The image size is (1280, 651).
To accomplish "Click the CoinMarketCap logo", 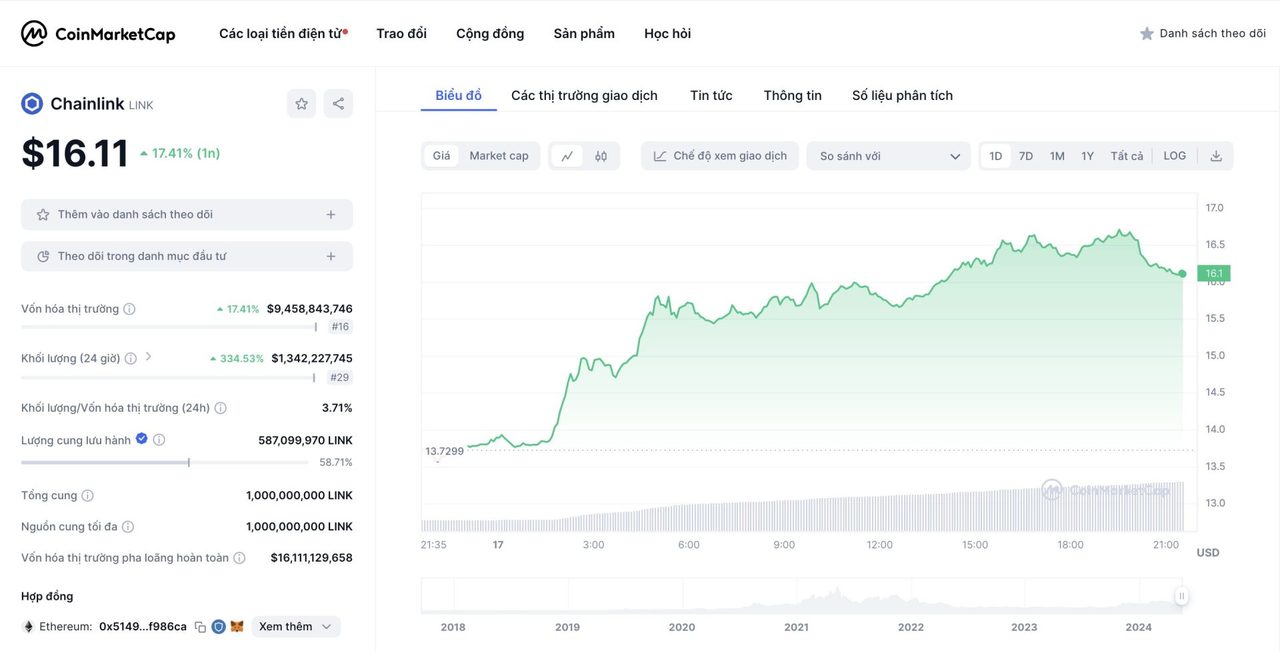I will [x=98, y=34].
